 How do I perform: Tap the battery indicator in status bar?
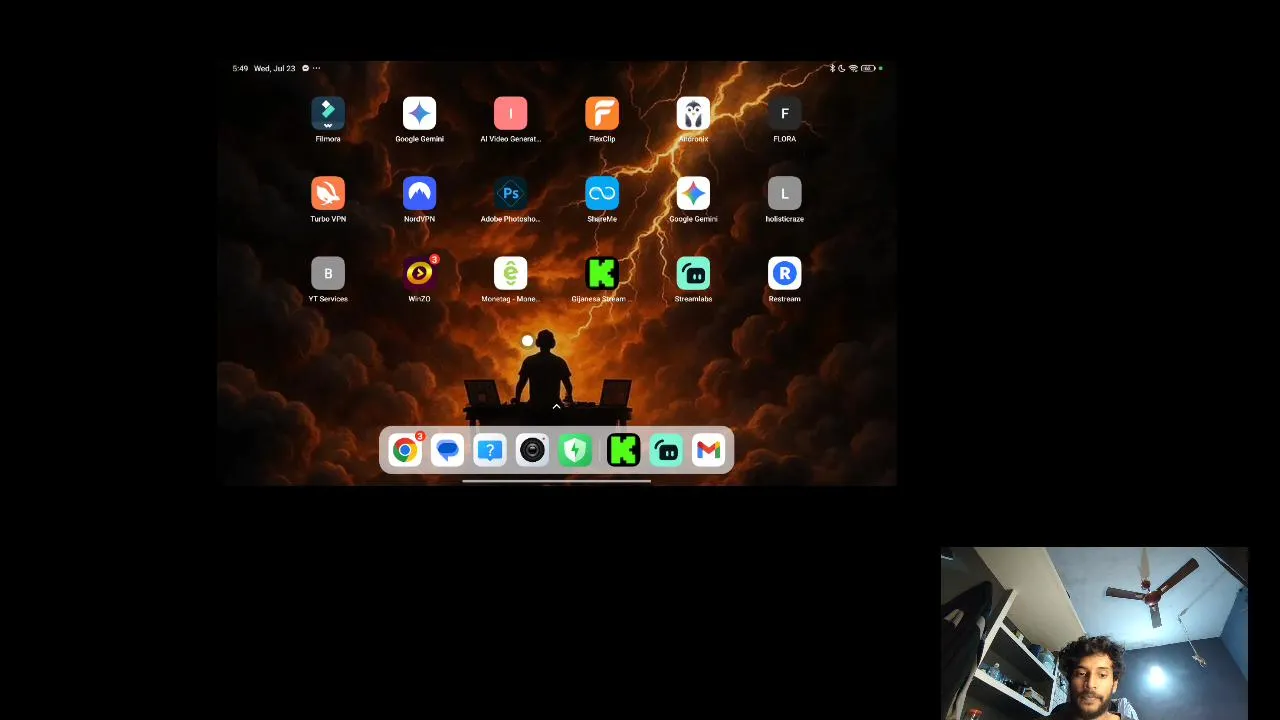pos(868,68)
